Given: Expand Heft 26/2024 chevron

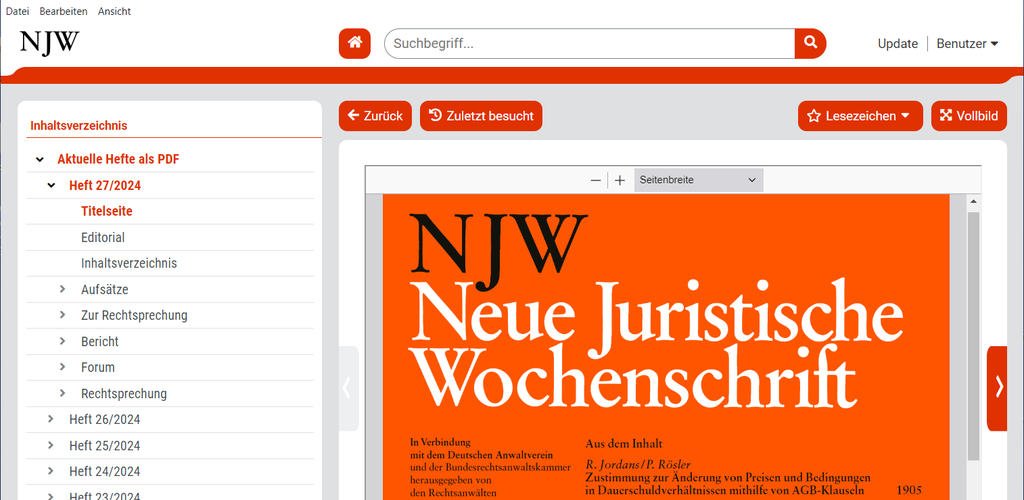Looking at the screenshot, I should click(51, 419).
